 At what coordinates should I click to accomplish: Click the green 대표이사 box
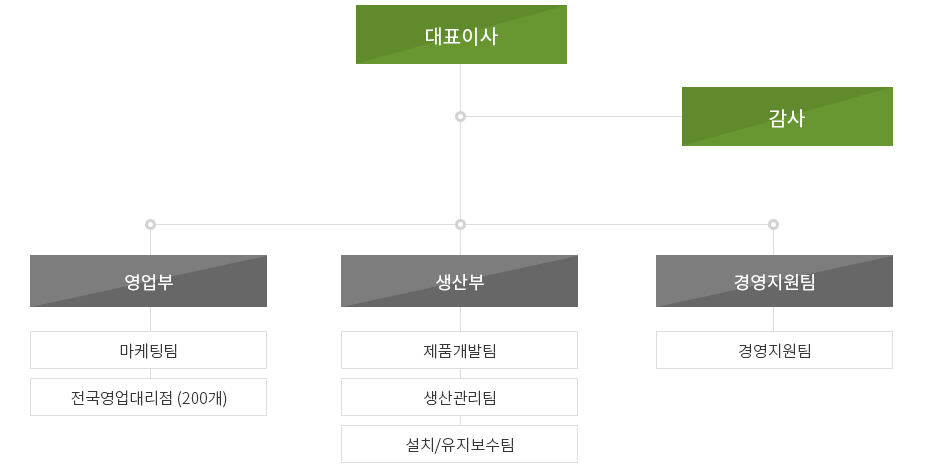(x=461, y=35)
